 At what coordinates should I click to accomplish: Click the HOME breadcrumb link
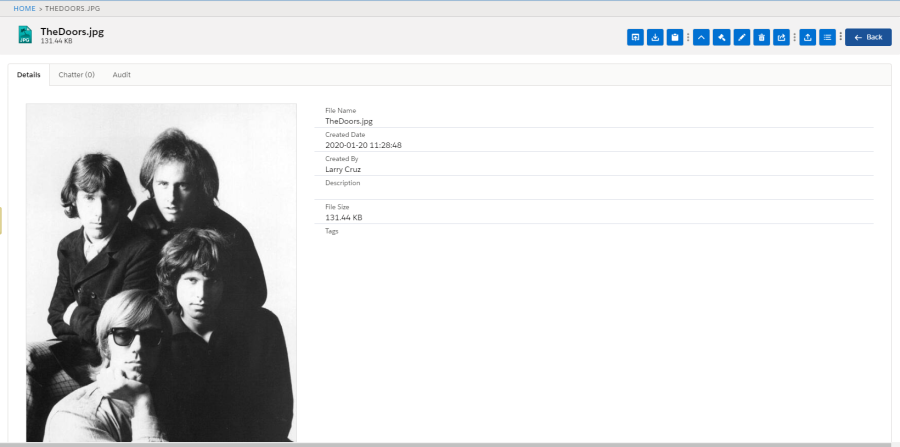tap(24, 8)
